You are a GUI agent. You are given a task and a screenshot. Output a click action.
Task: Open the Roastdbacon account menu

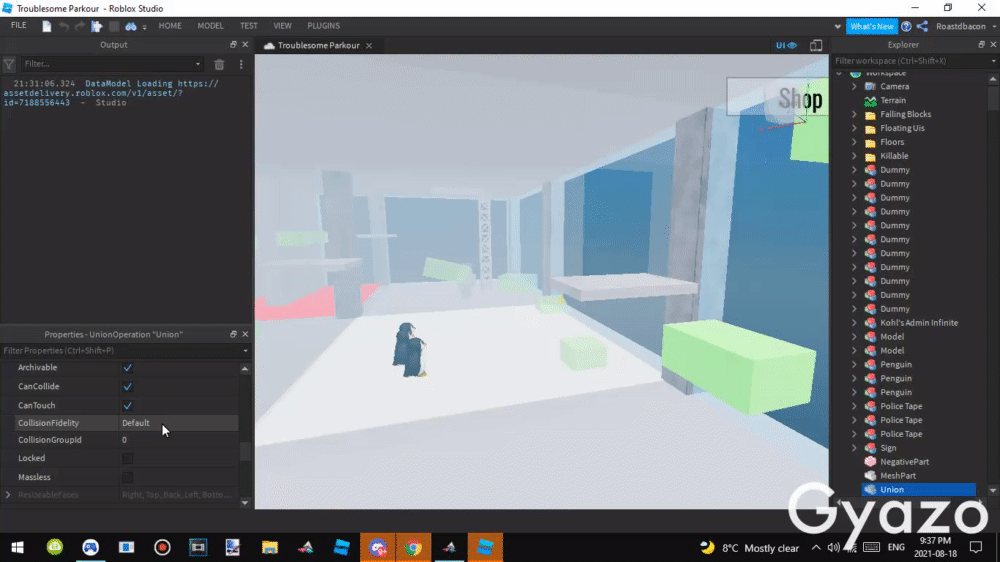[x=966, y=26]
